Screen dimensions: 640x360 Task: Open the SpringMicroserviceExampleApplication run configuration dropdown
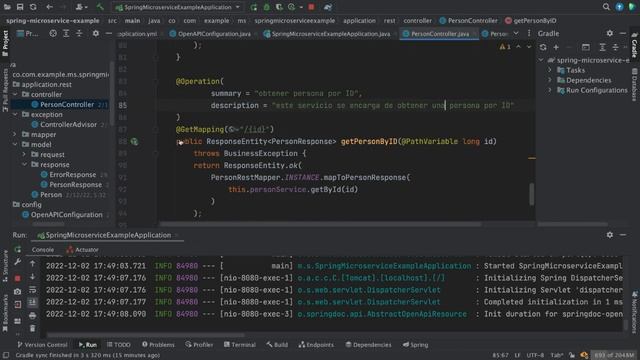click(x=178, y=7)
